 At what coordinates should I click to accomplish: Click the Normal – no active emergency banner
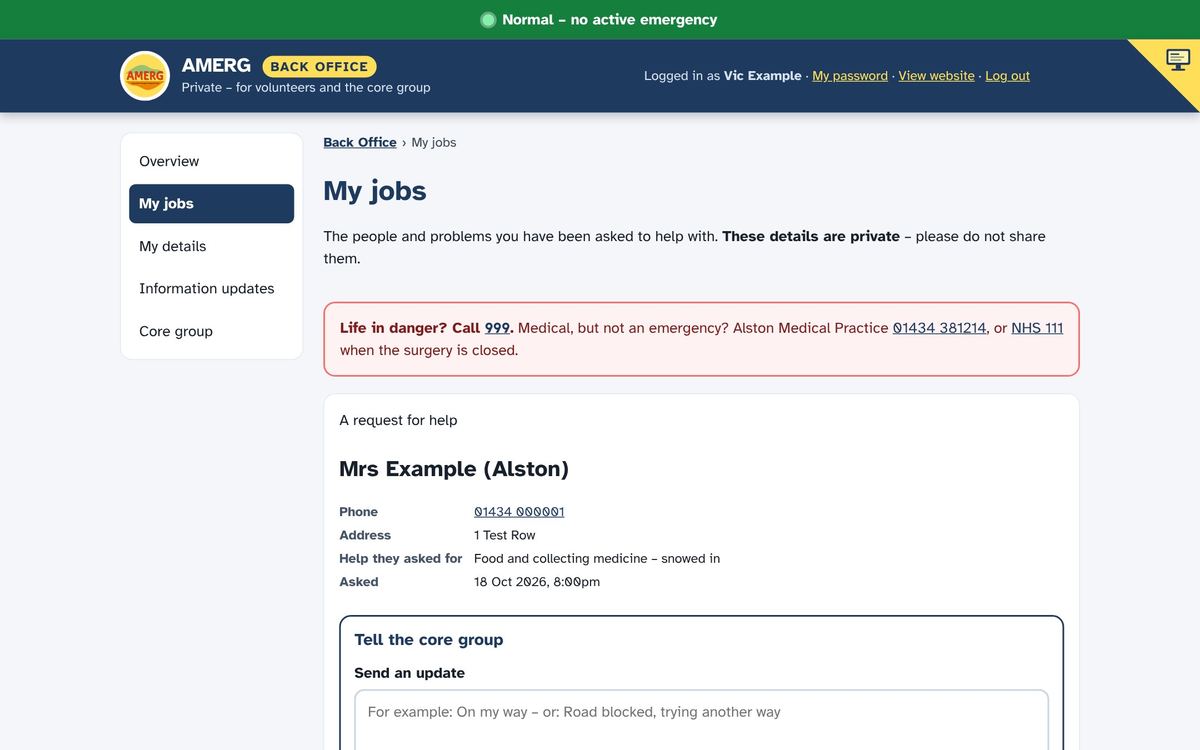(600, 20)
